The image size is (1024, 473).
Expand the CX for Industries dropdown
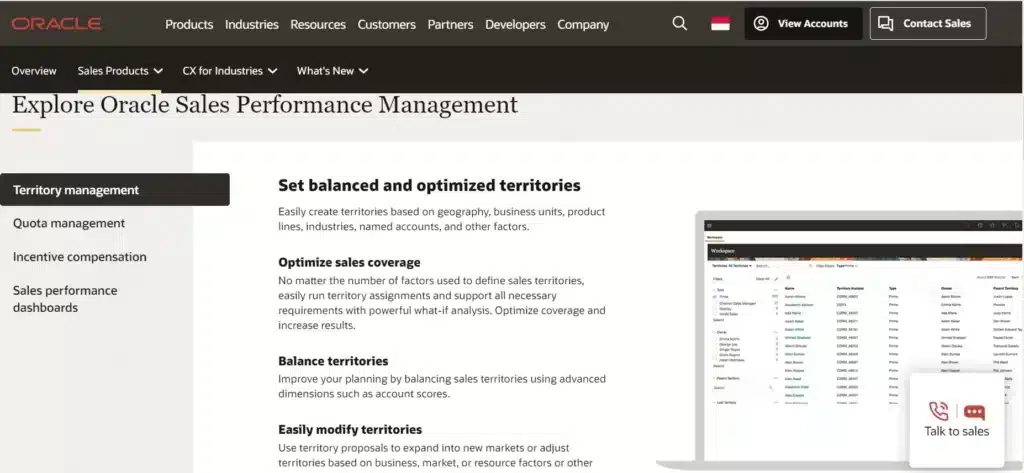[230, 71]
